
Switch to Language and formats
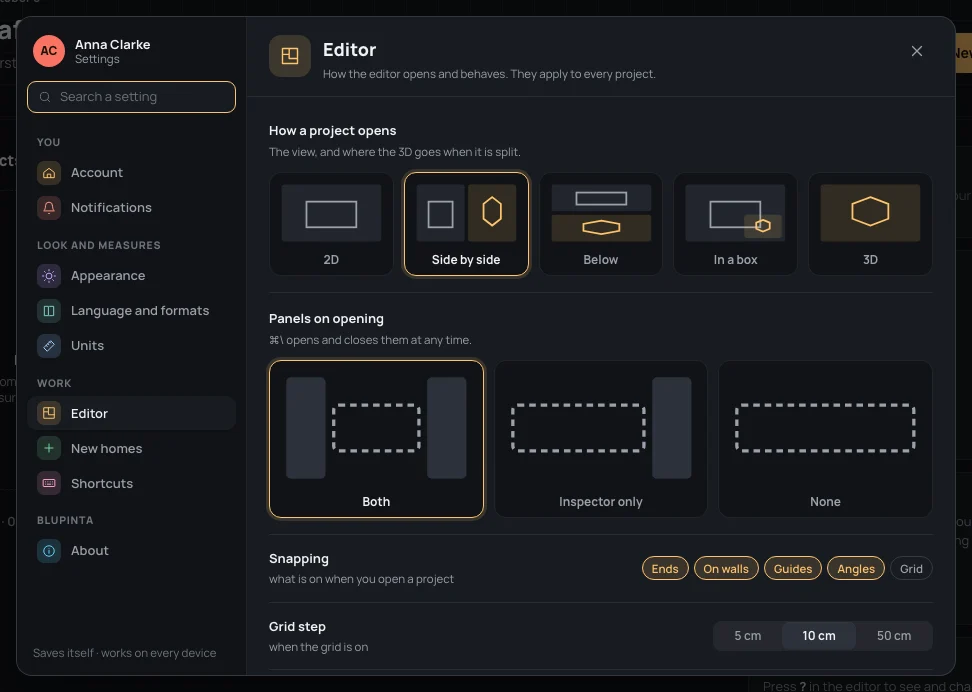[131, 311]
